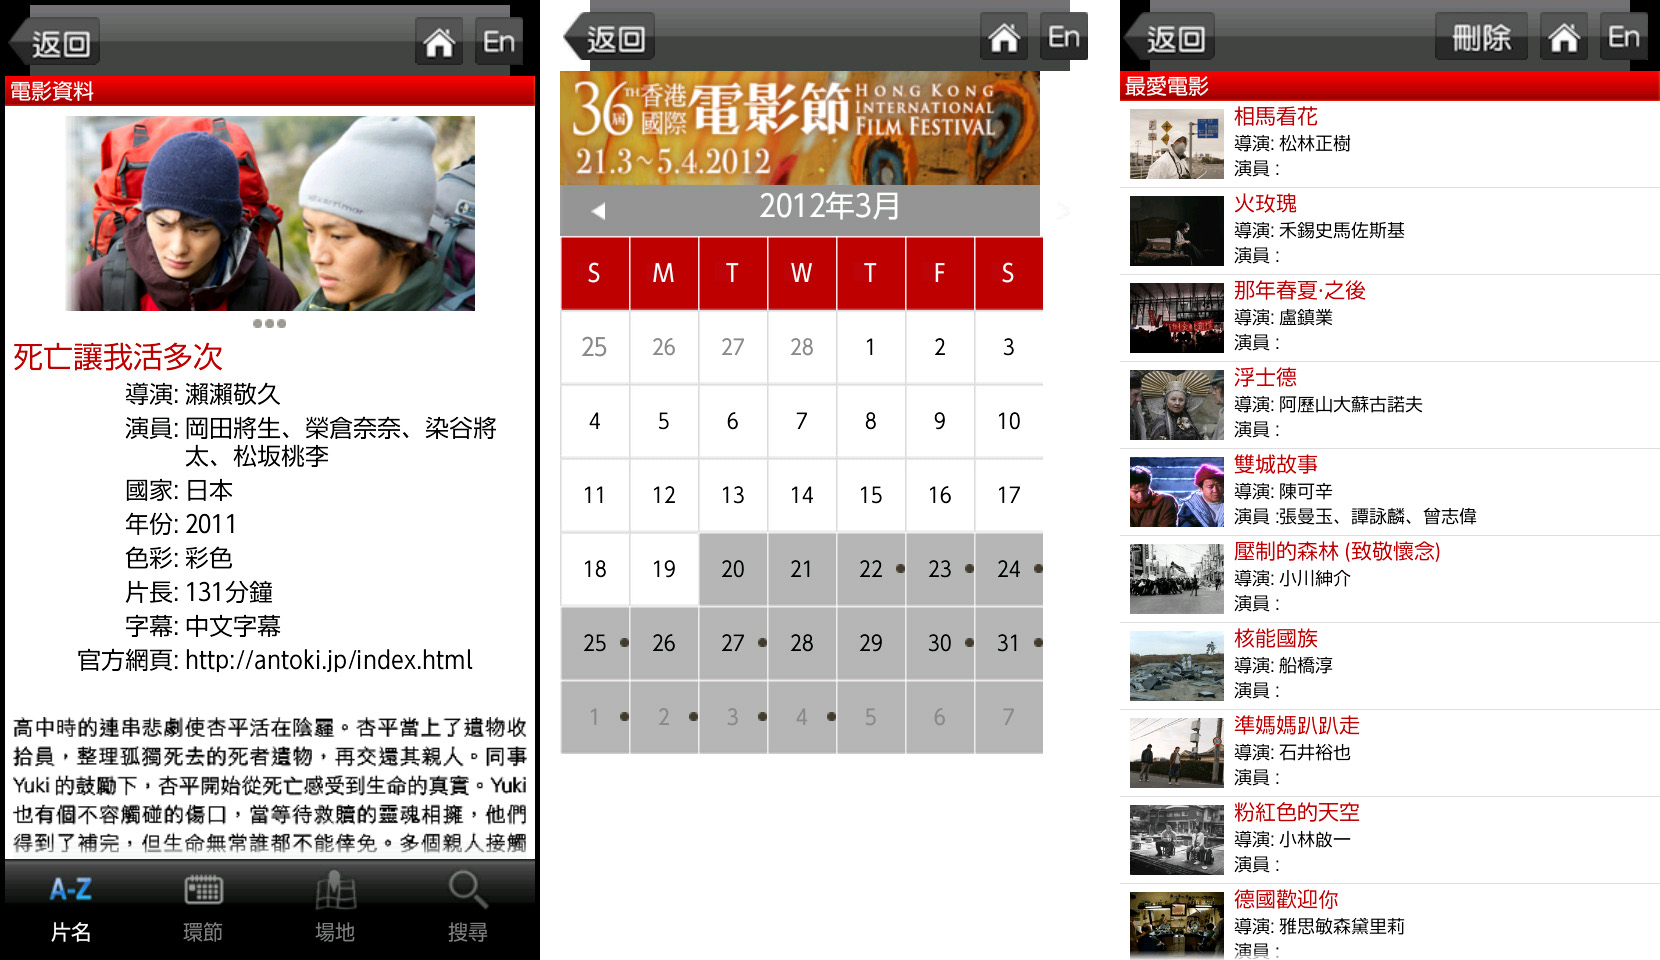Select March 22 on the calendar
This screenshot has height=960, width=1660.
[871, 569]
